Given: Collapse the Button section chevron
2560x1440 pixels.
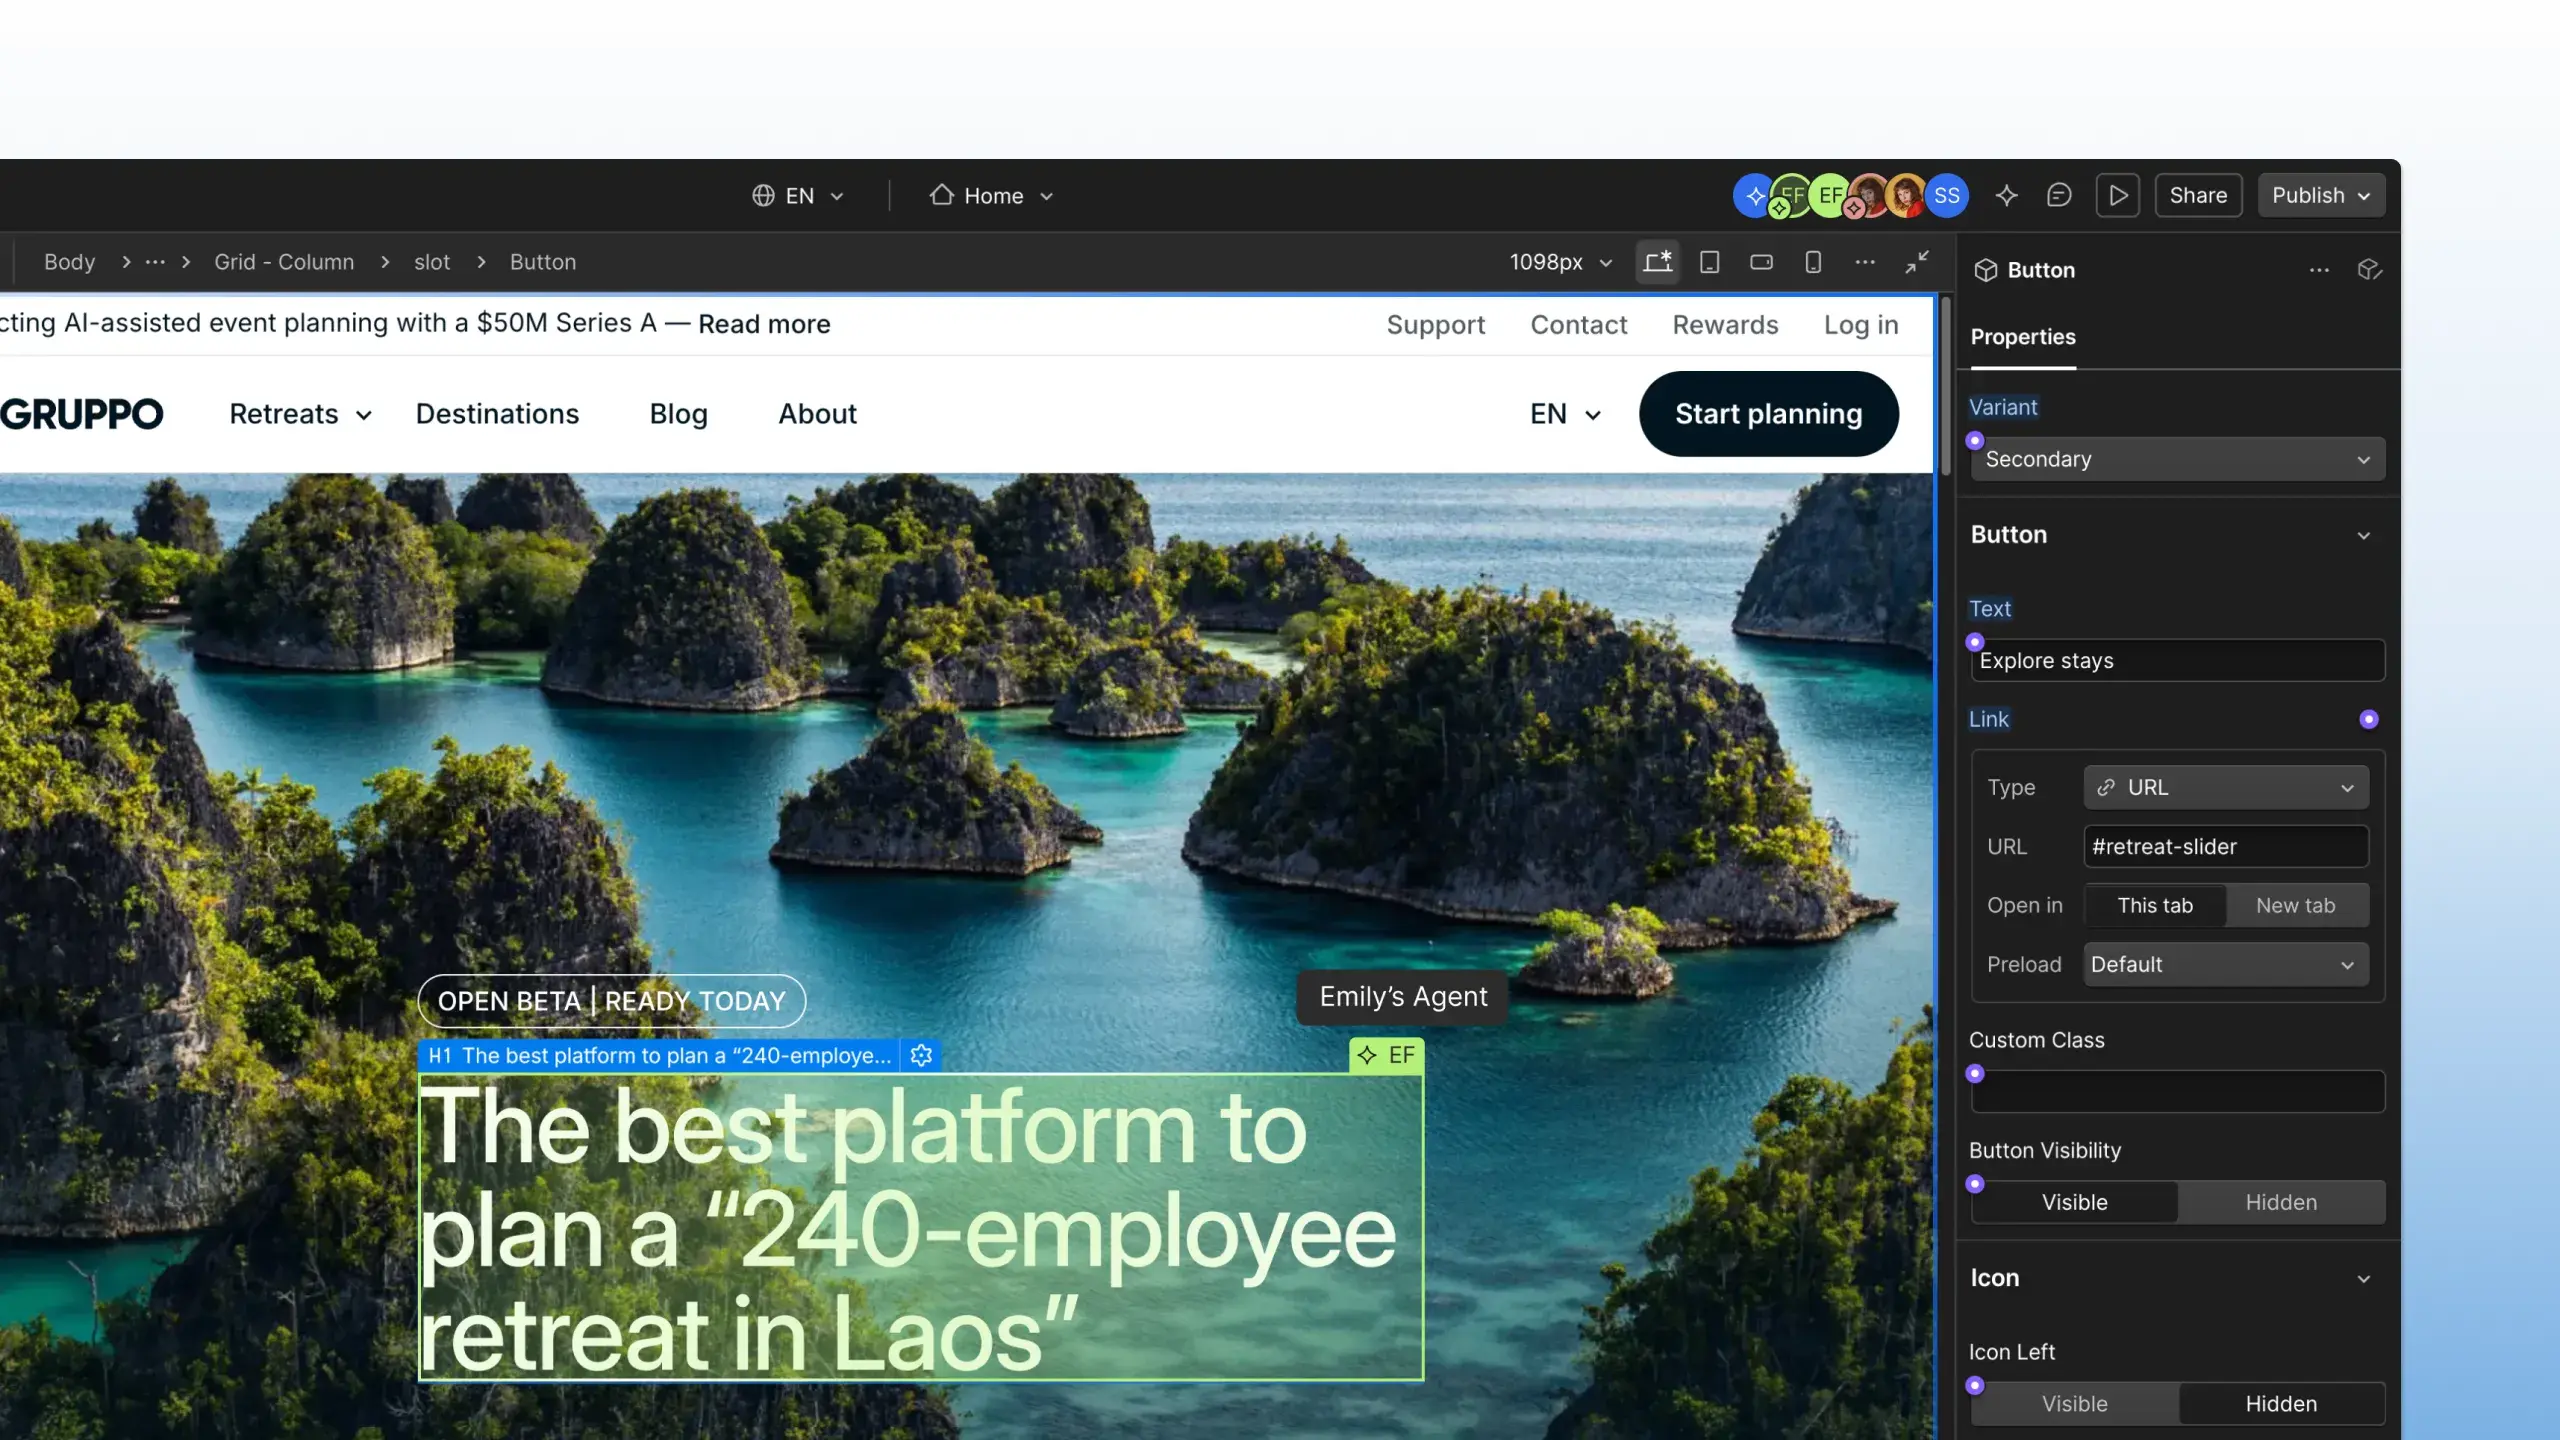Looking at the screenshot, I should (2363, 535).
